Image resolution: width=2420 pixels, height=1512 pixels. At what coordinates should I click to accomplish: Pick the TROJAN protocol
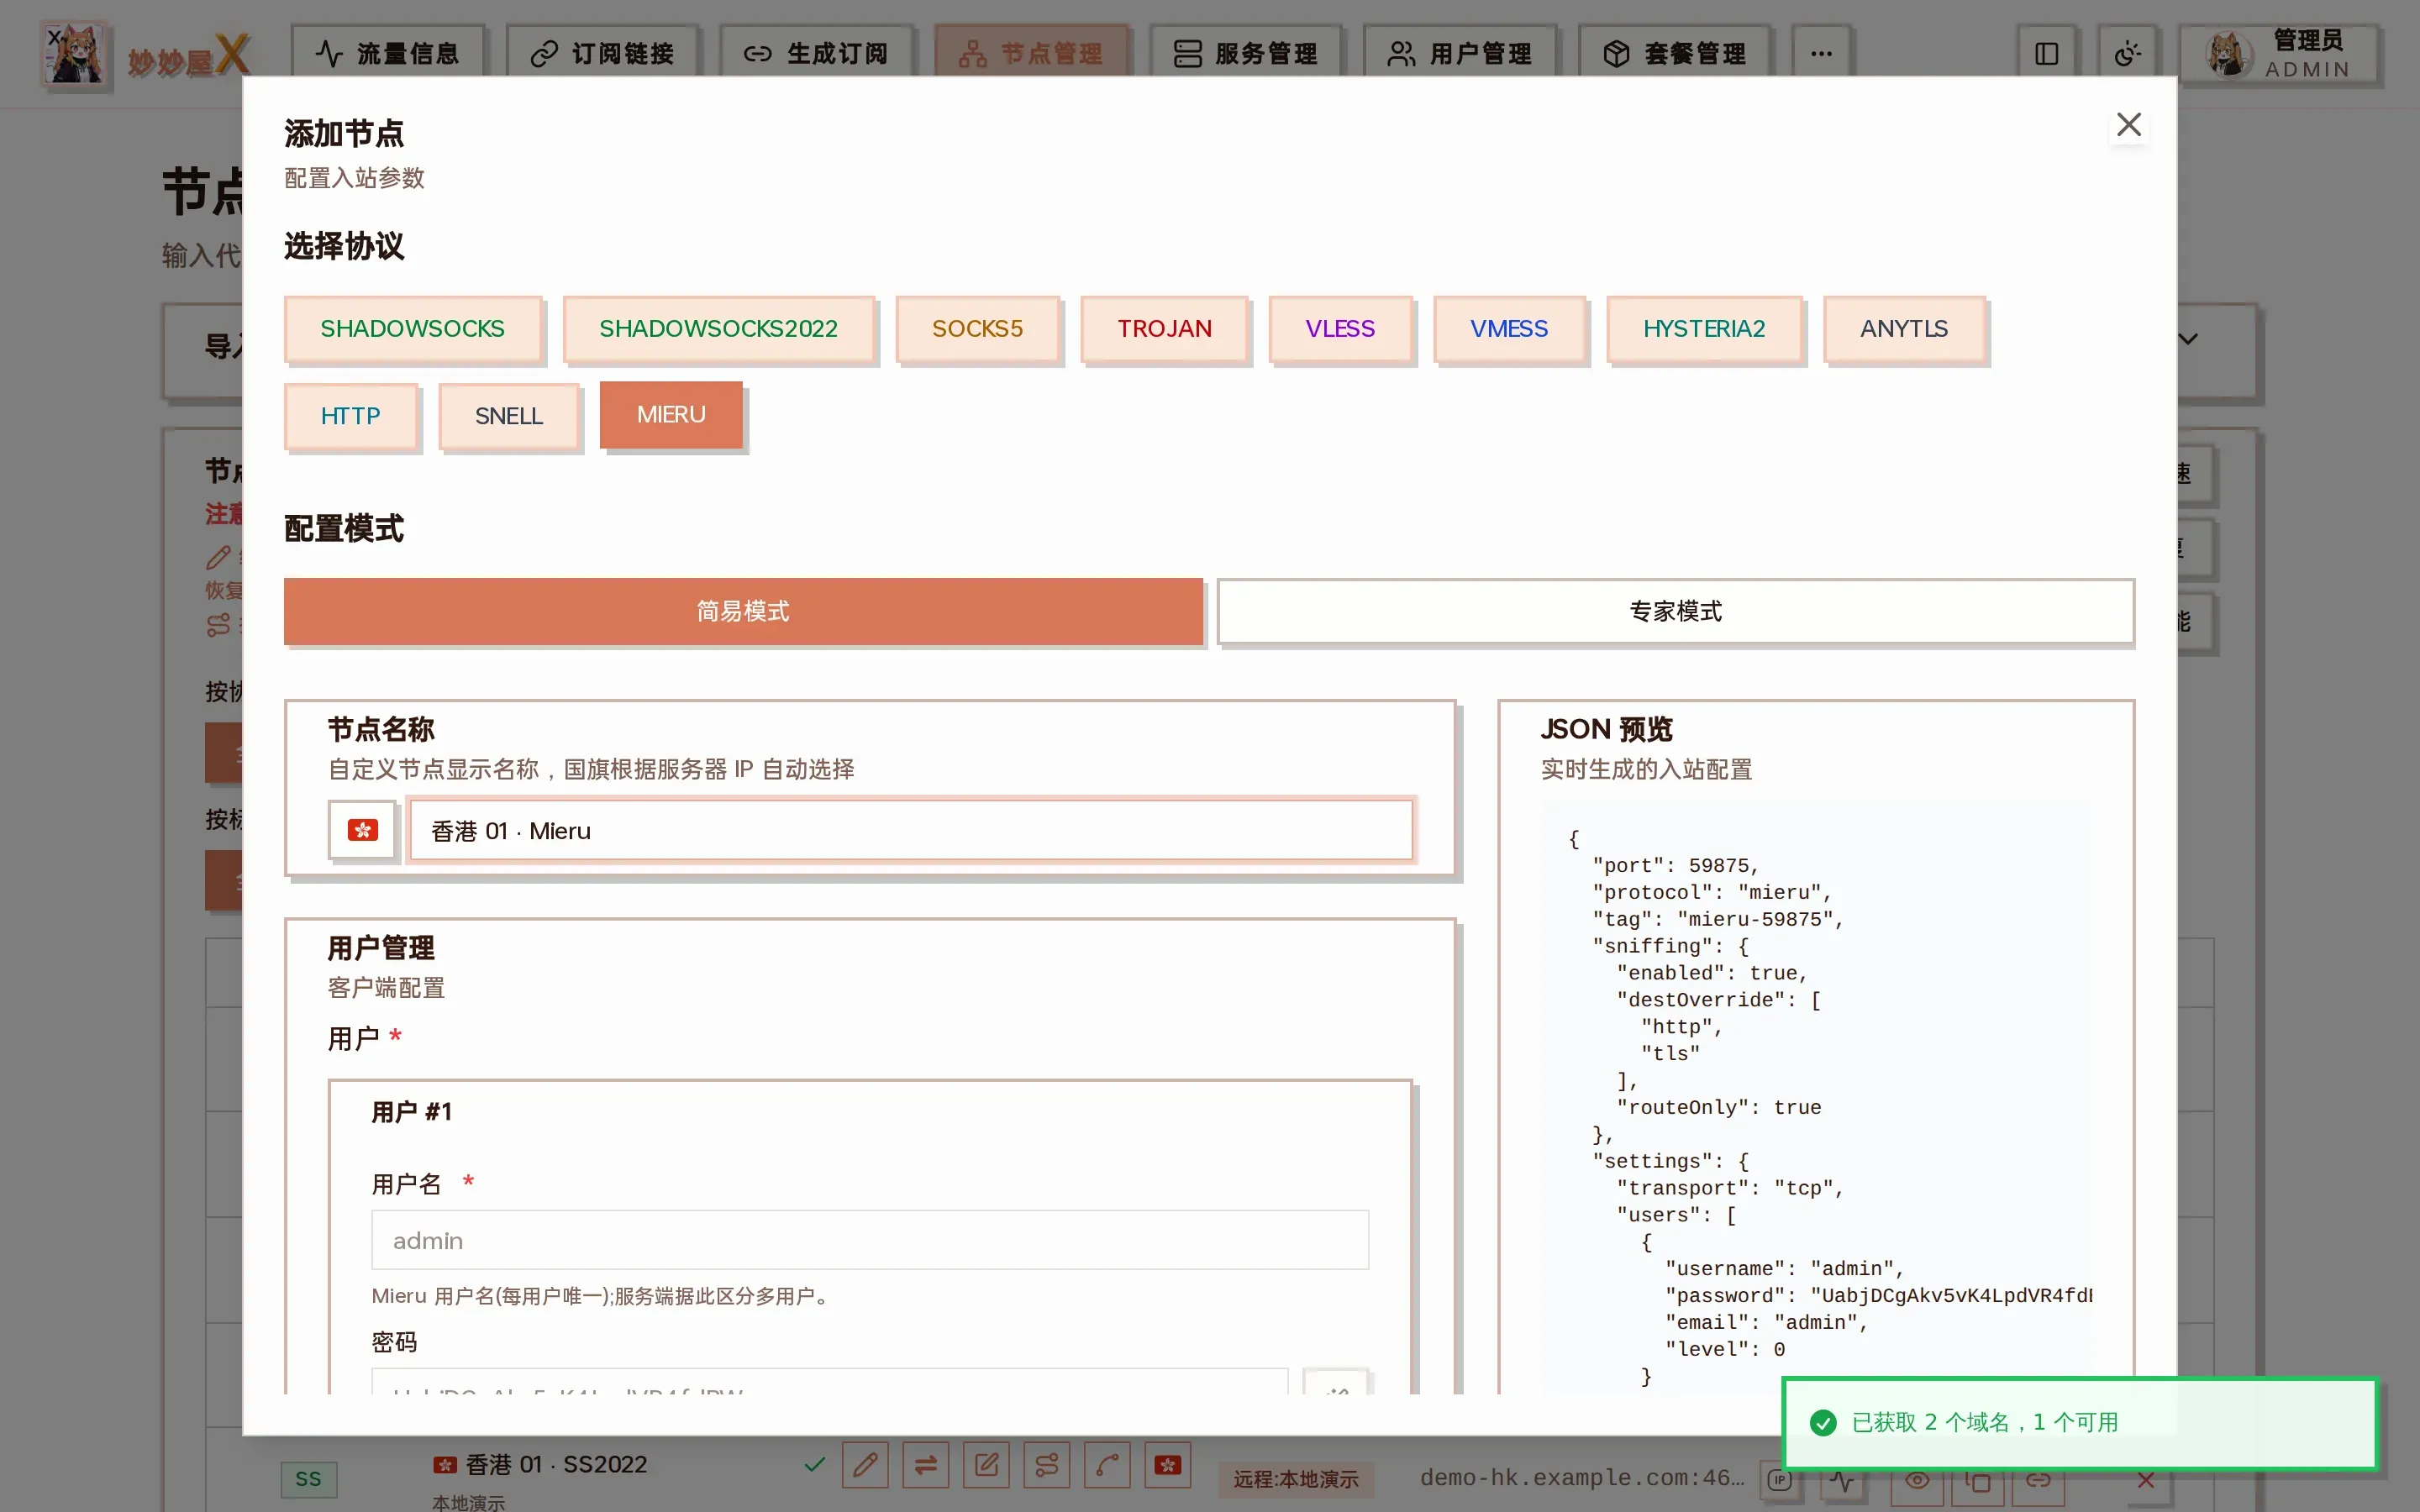1164,329
